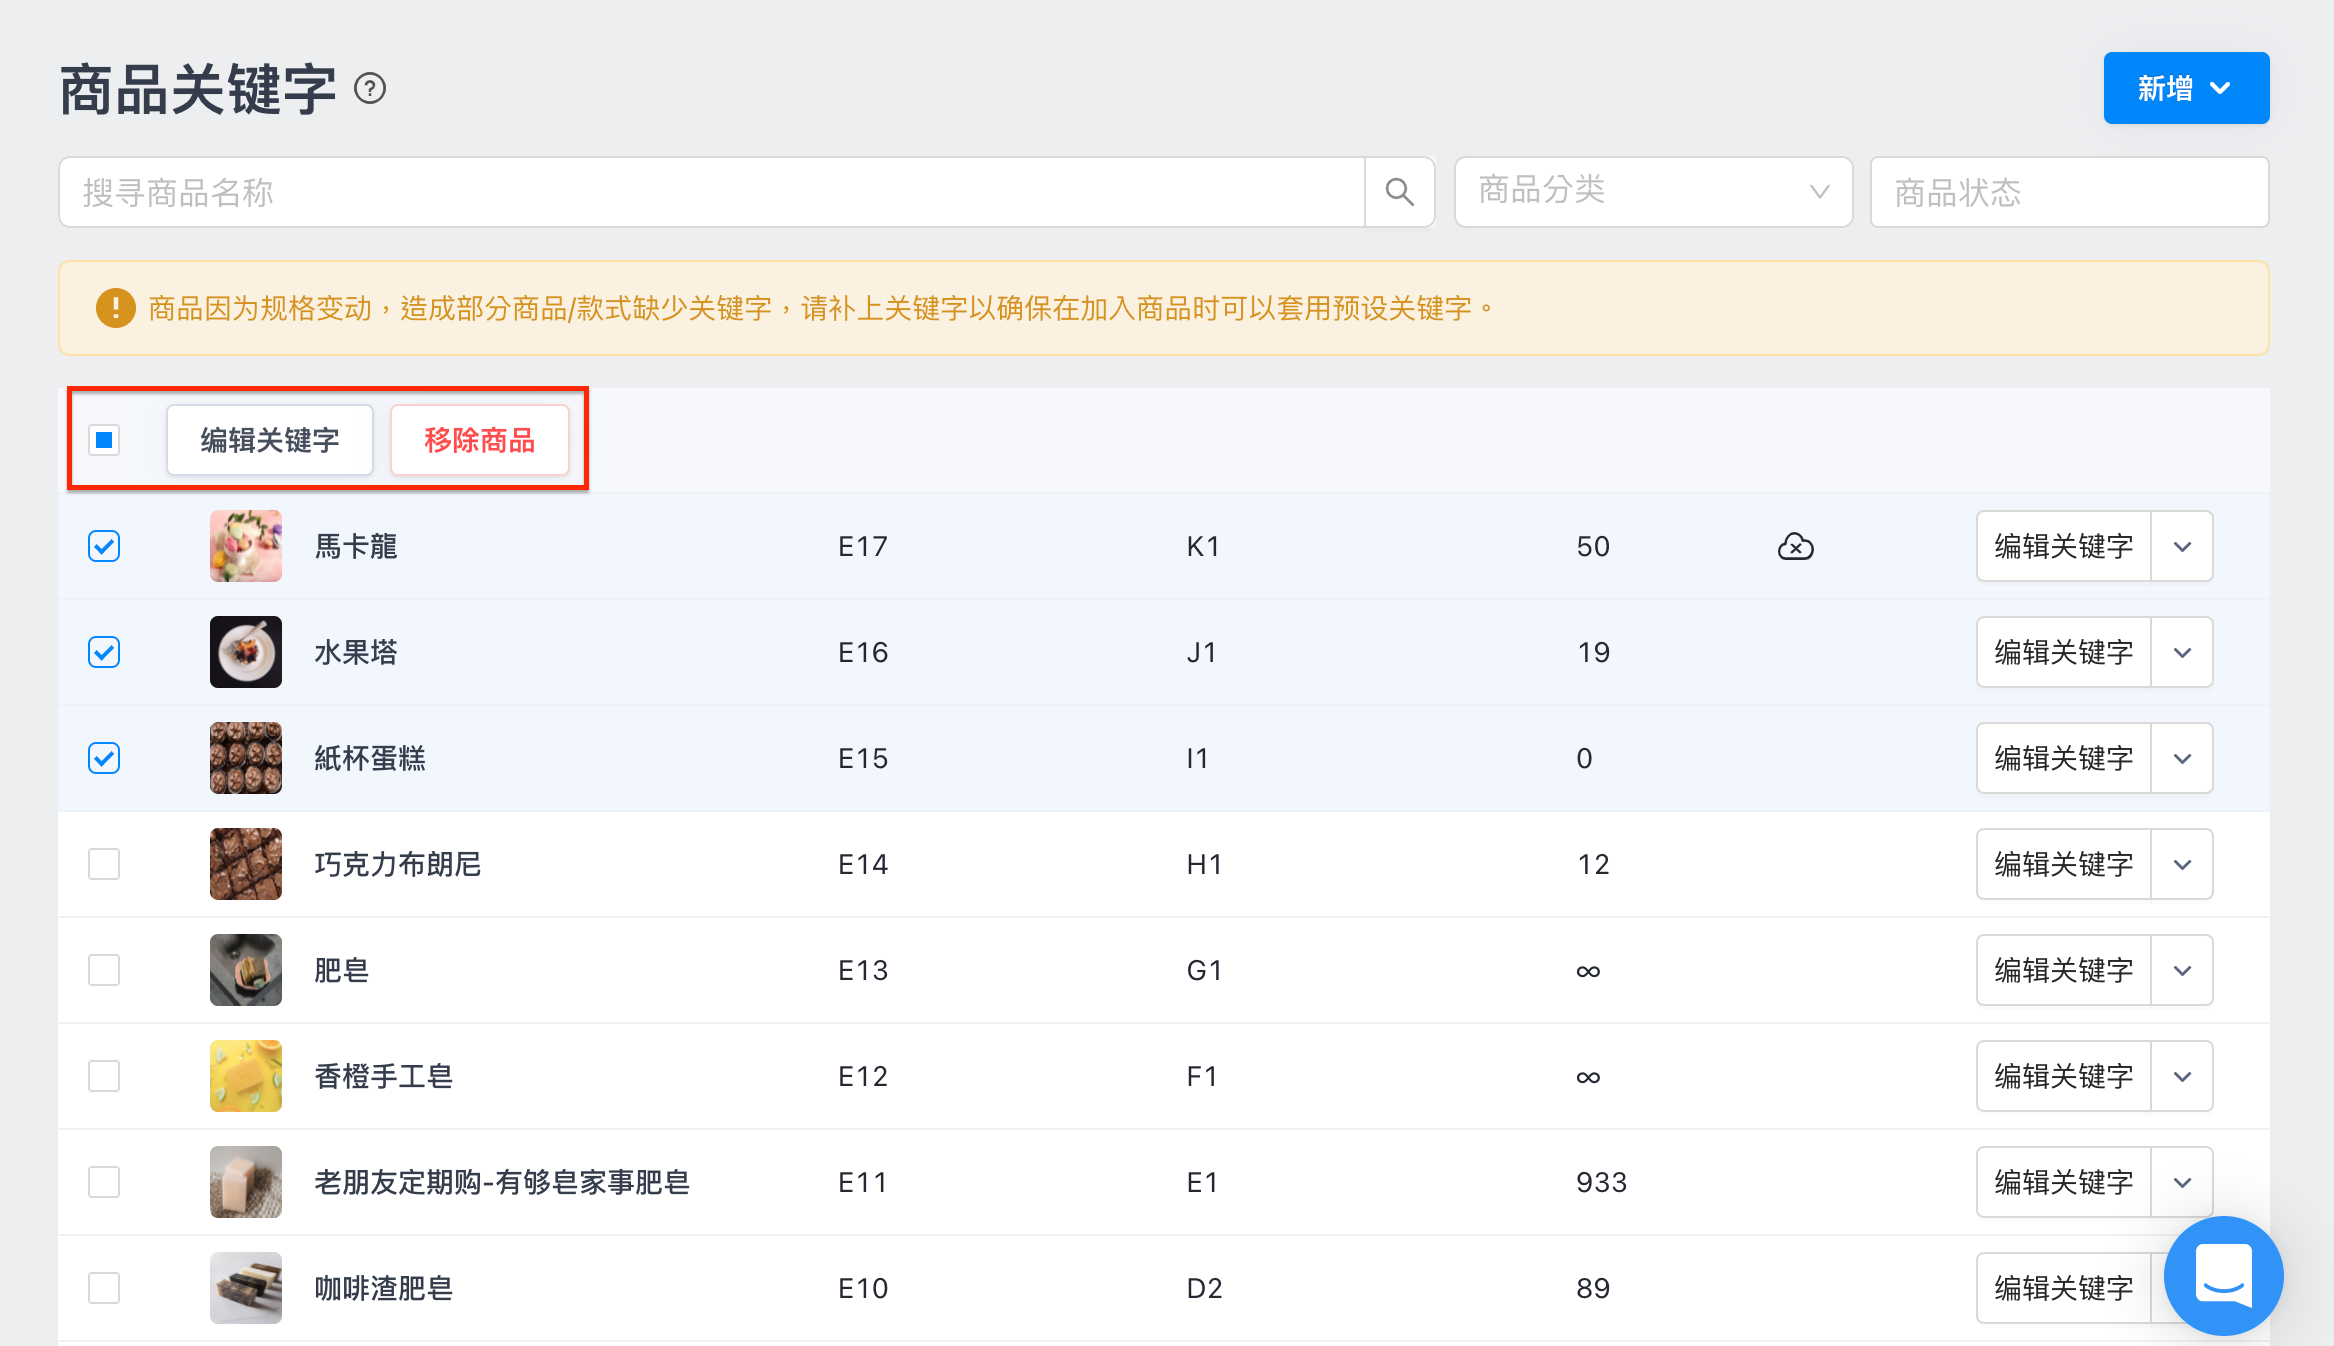Open the 新增 dropdown button
Viewport: 2334px width, 1346px height.
coord(2186,88)
